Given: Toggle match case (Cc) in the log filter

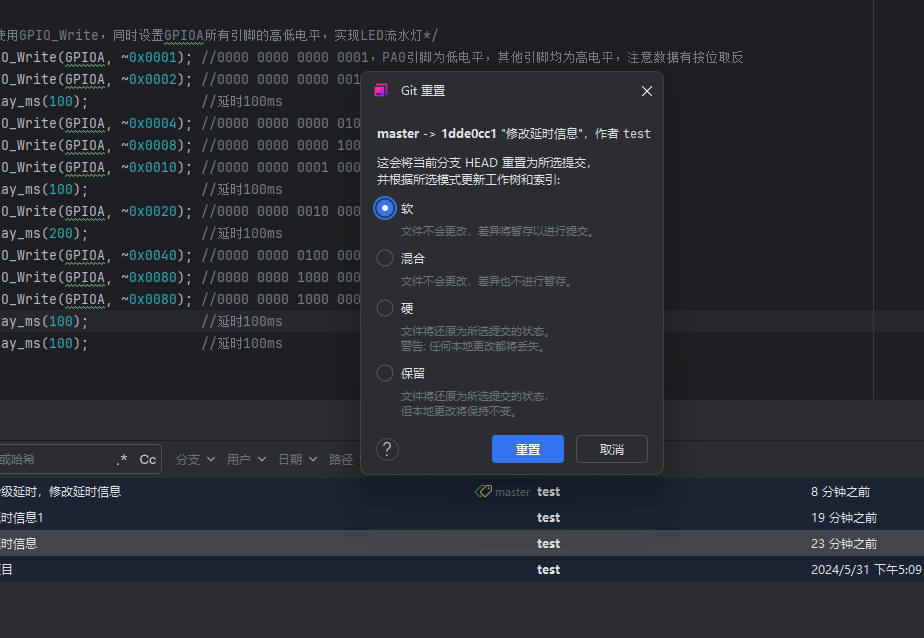Looking at the screenshot, I should pos(147,459).
